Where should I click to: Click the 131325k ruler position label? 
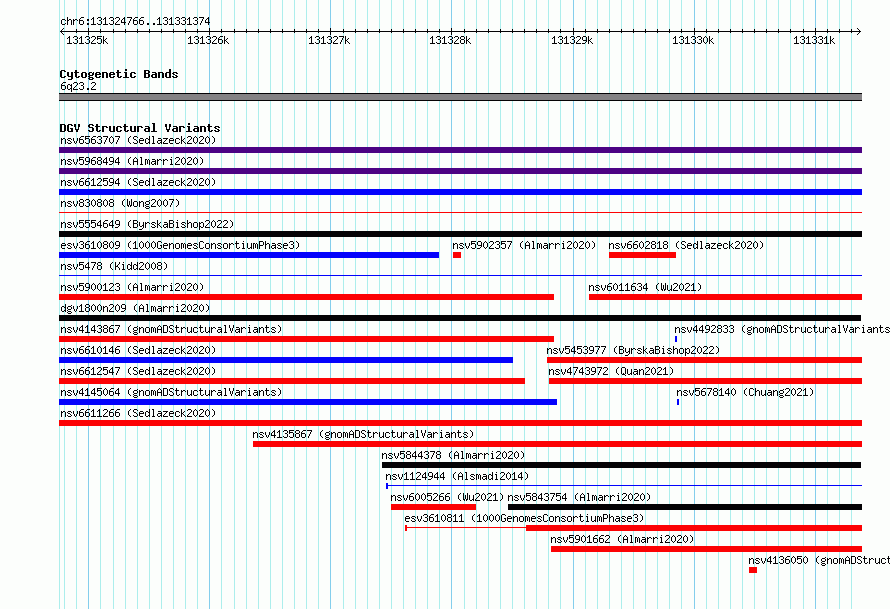(x=87, y=40)
